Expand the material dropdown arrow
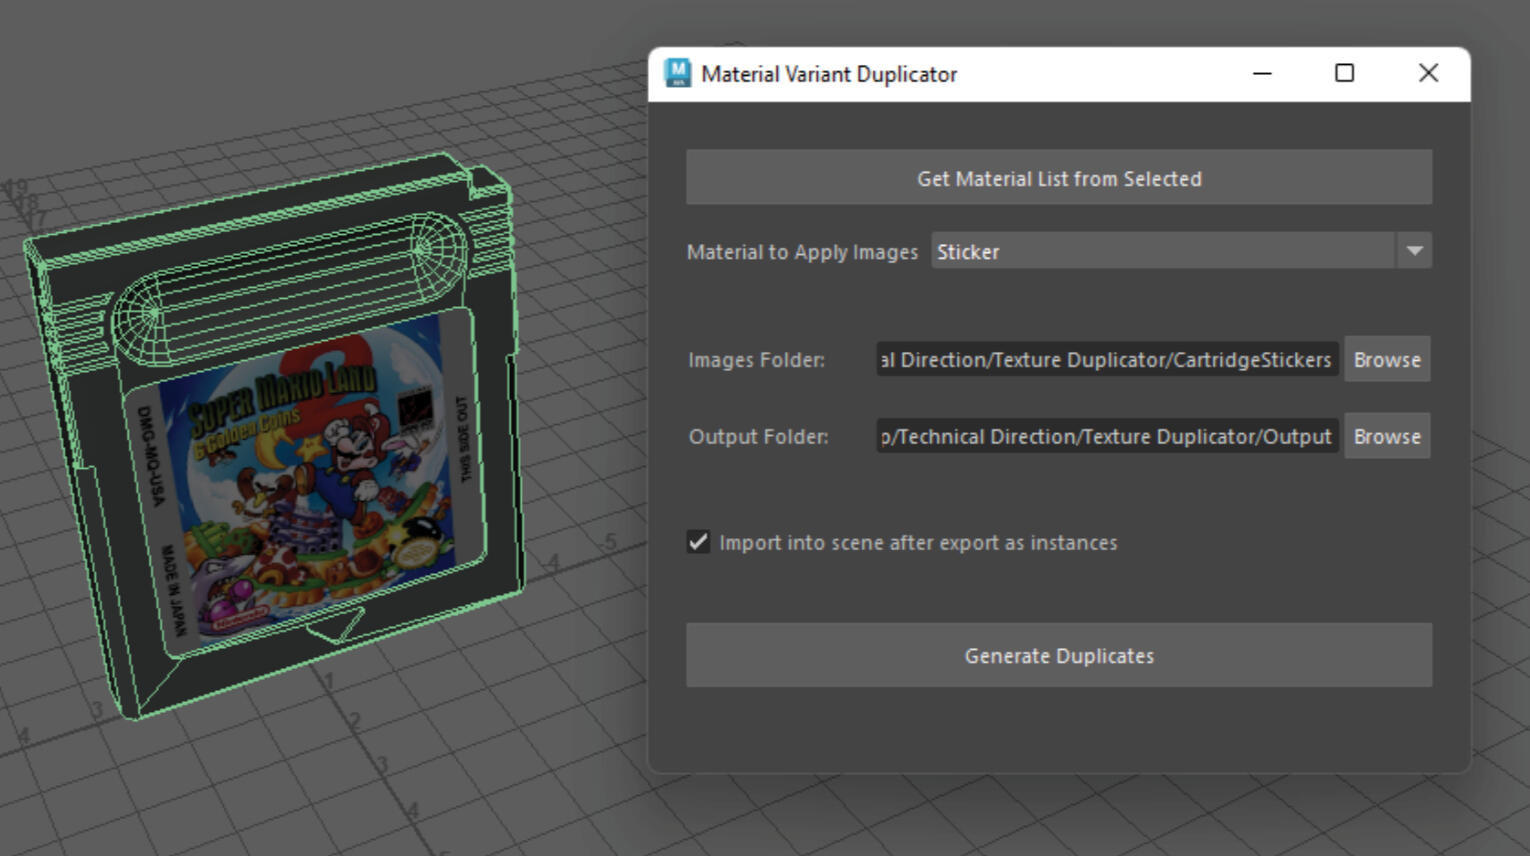The height and width of the screenshot is (856, 1530). [x=1414, y=251]
